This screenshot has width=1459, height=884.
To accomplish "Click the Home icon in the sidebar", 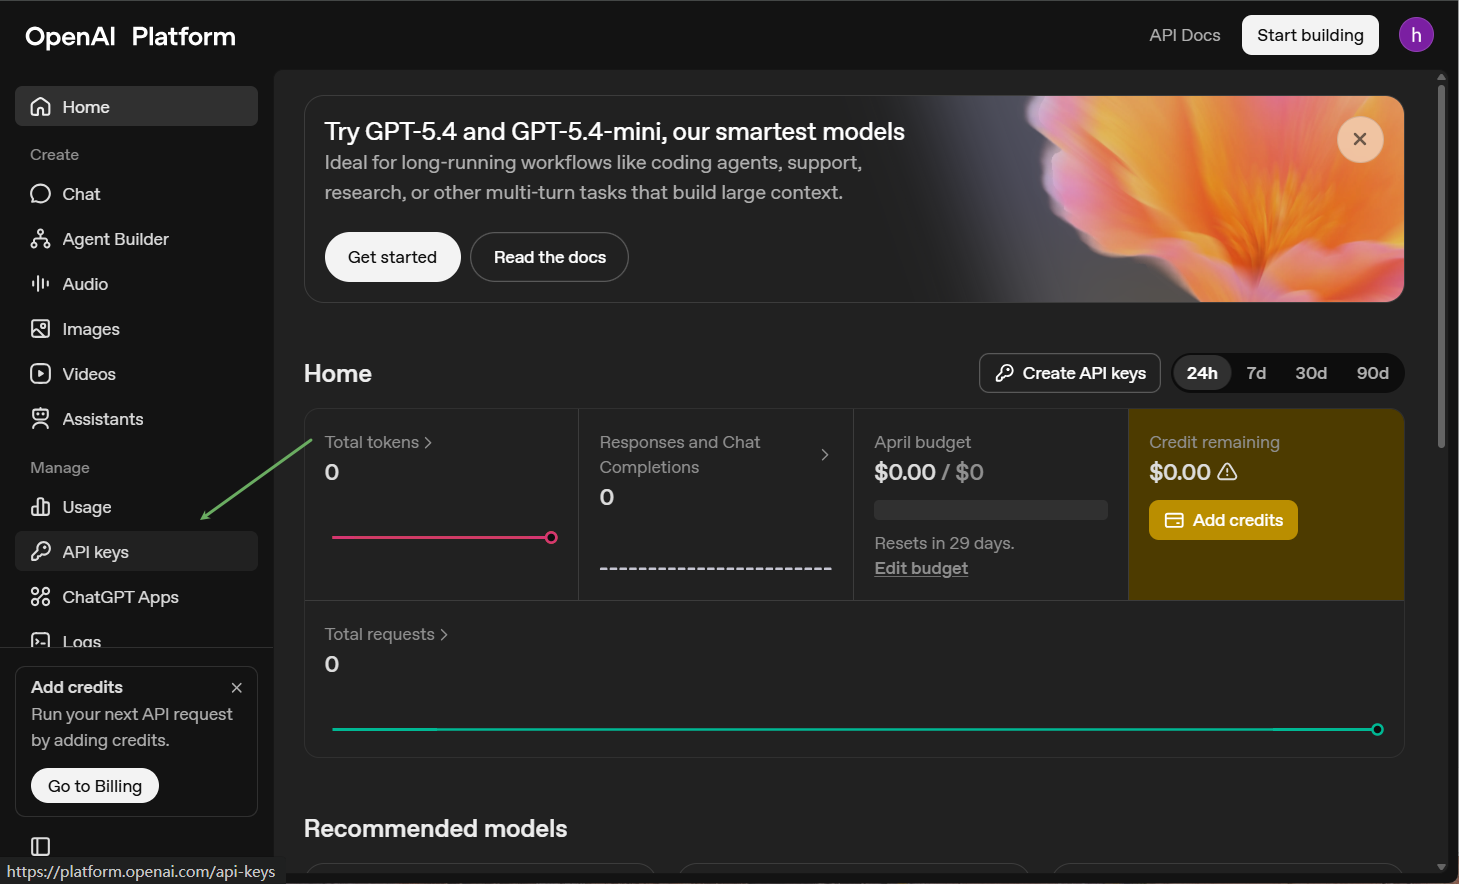I will click(40, 107).
